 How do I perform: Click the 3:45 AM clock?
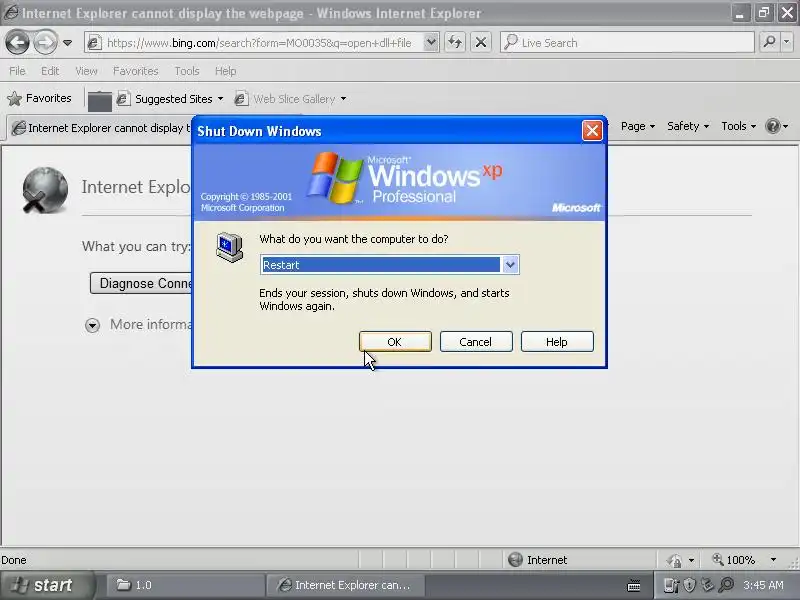(x=763, y=585)
